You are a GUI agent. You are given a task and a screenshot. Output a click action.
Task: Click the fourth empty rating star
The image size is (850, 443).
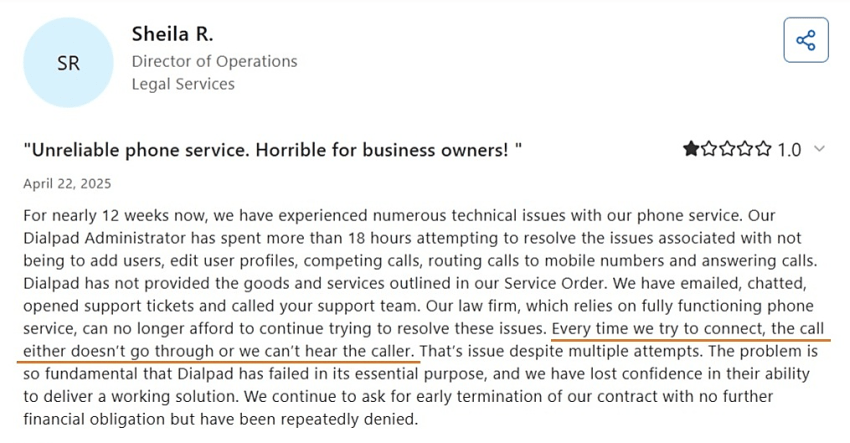(746, 150)
